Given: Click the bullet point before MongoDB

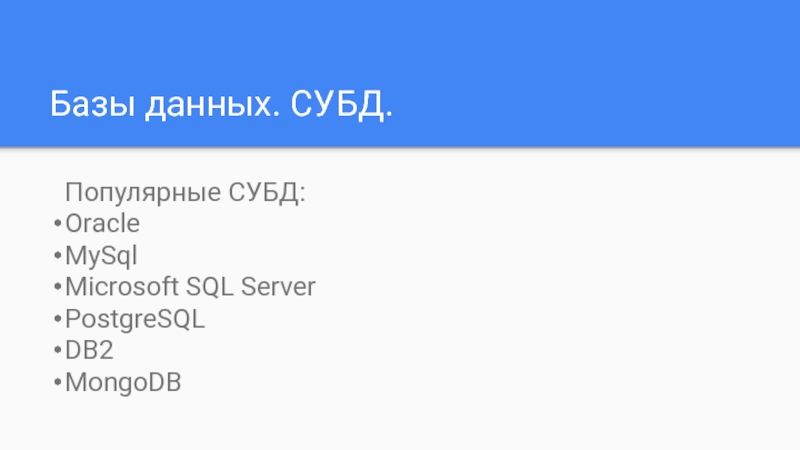Looking at the screenshot, I should tap(57, 384).
